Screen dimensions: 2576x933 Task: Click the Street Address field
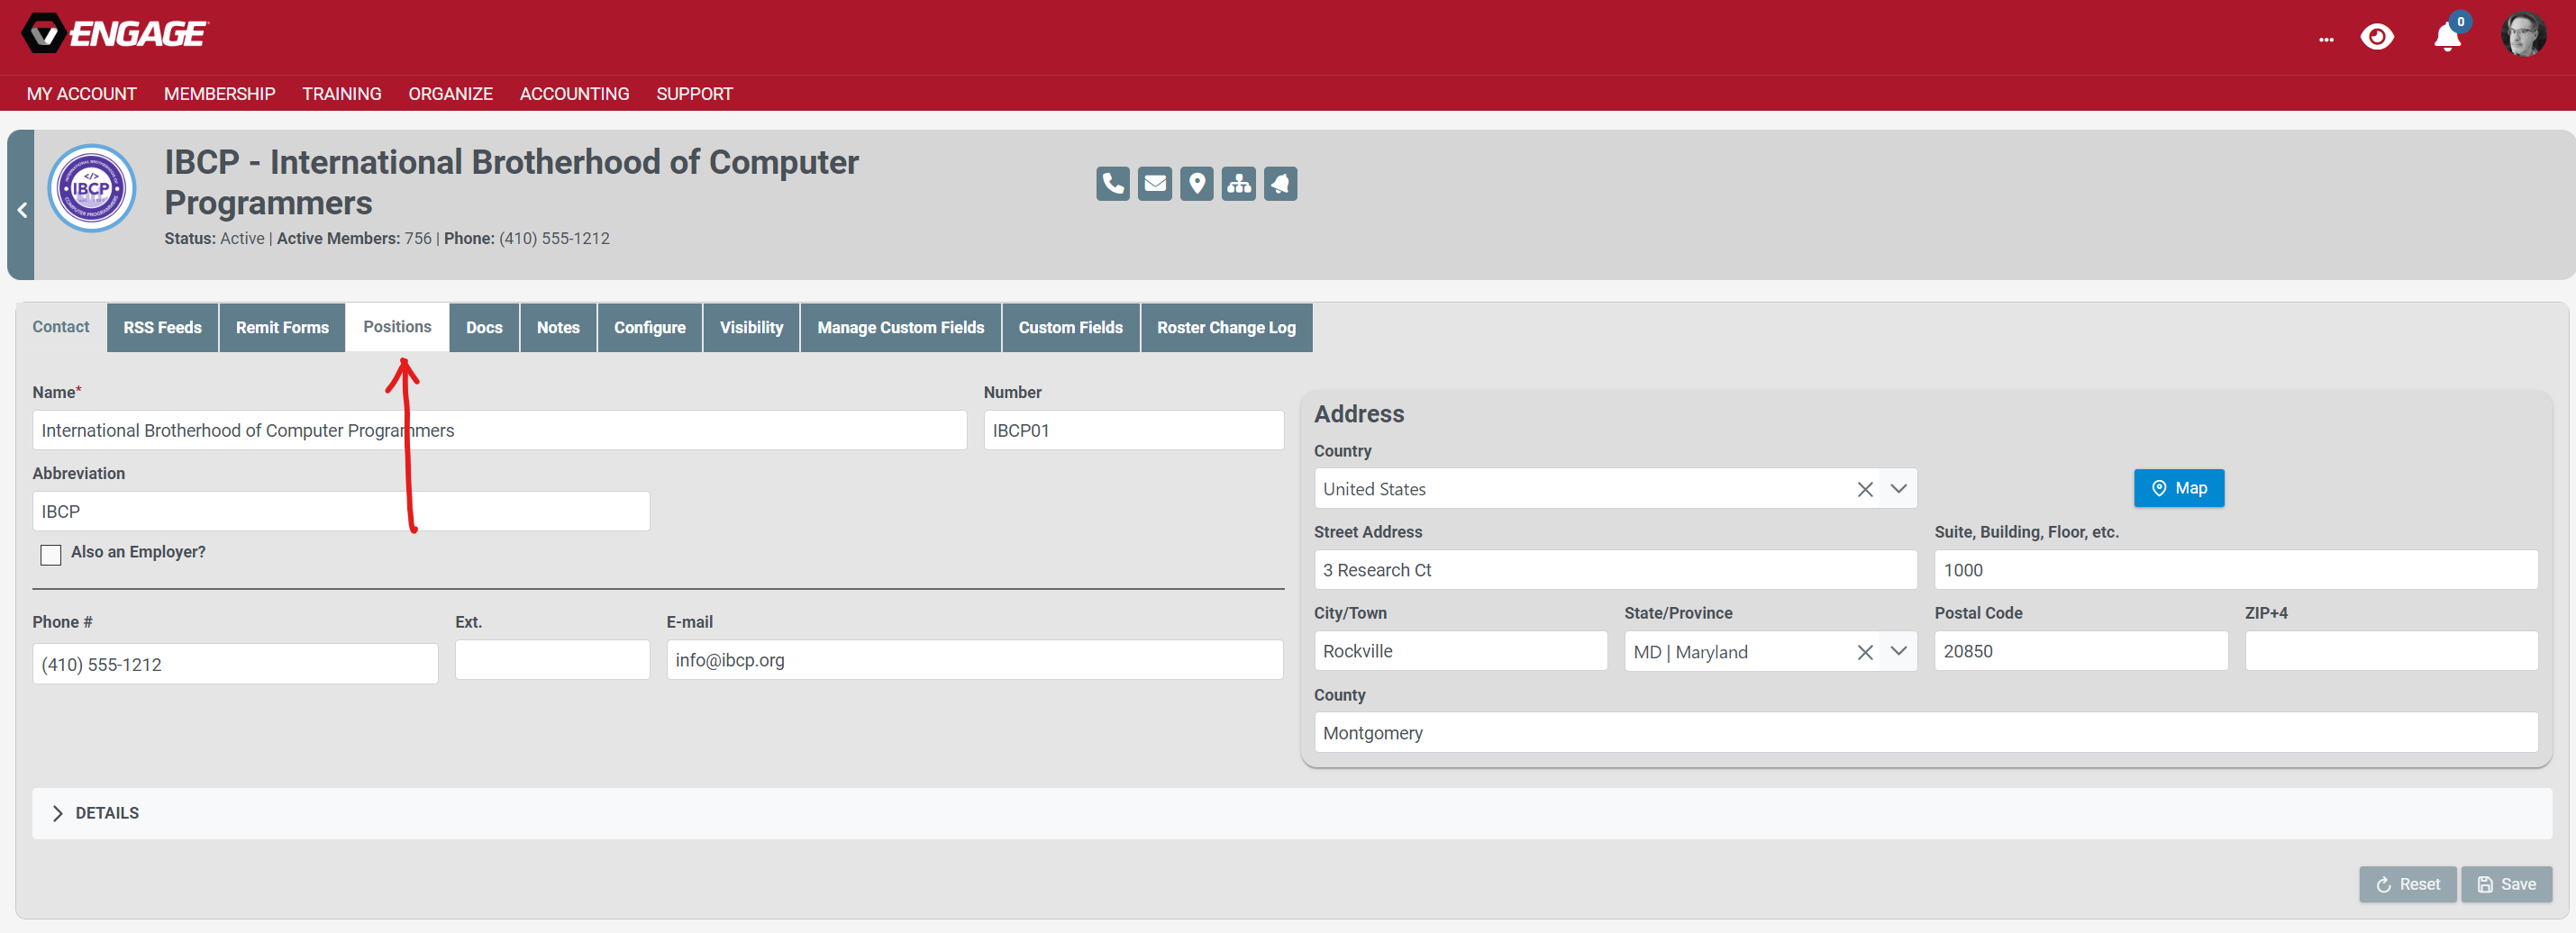1615,570
